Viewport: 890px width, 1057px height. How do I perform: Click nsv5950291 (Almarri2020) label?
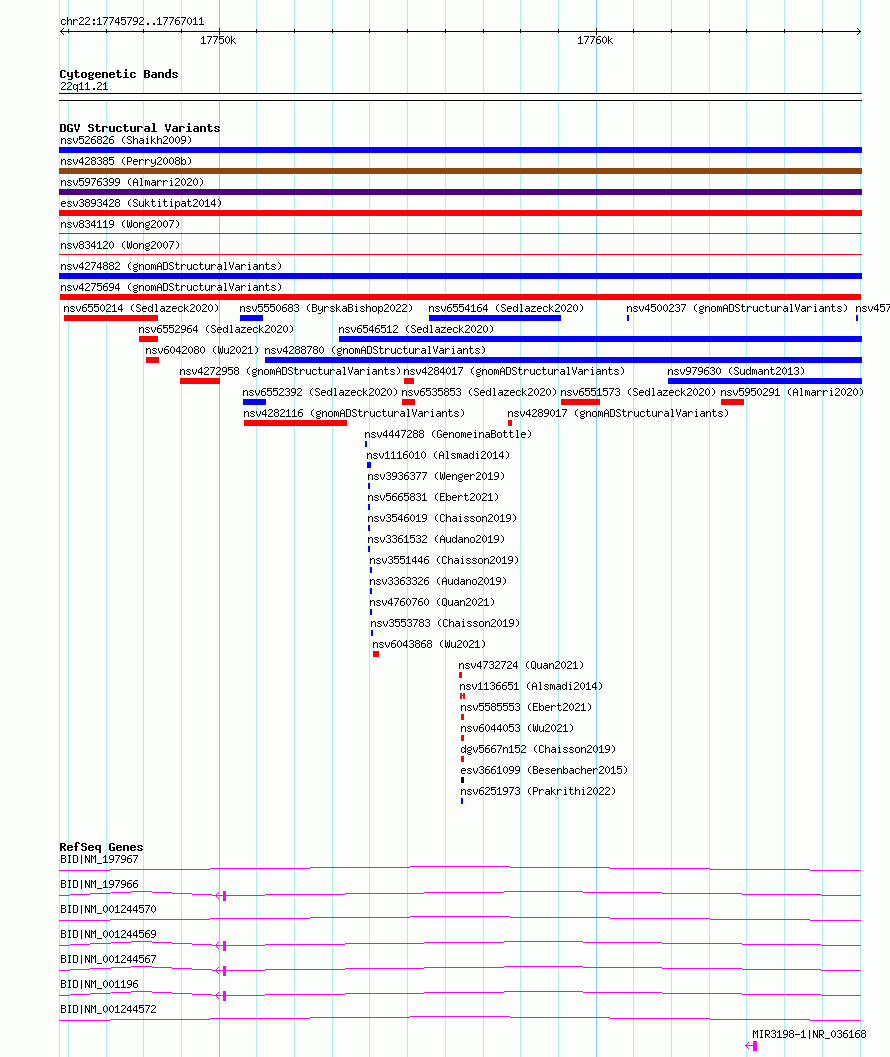point(792,392)
